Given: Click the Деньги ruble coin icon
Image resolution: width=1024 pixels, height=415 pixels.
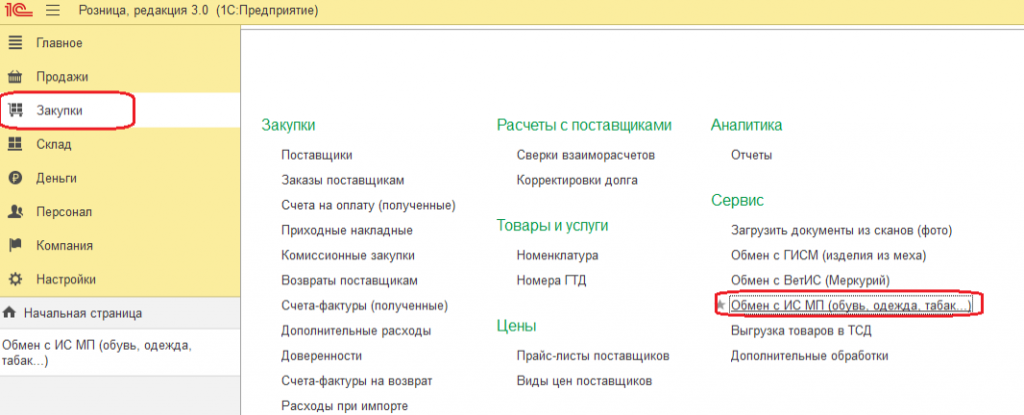Looking at the screenshot, I should click(x=15, y=178).
